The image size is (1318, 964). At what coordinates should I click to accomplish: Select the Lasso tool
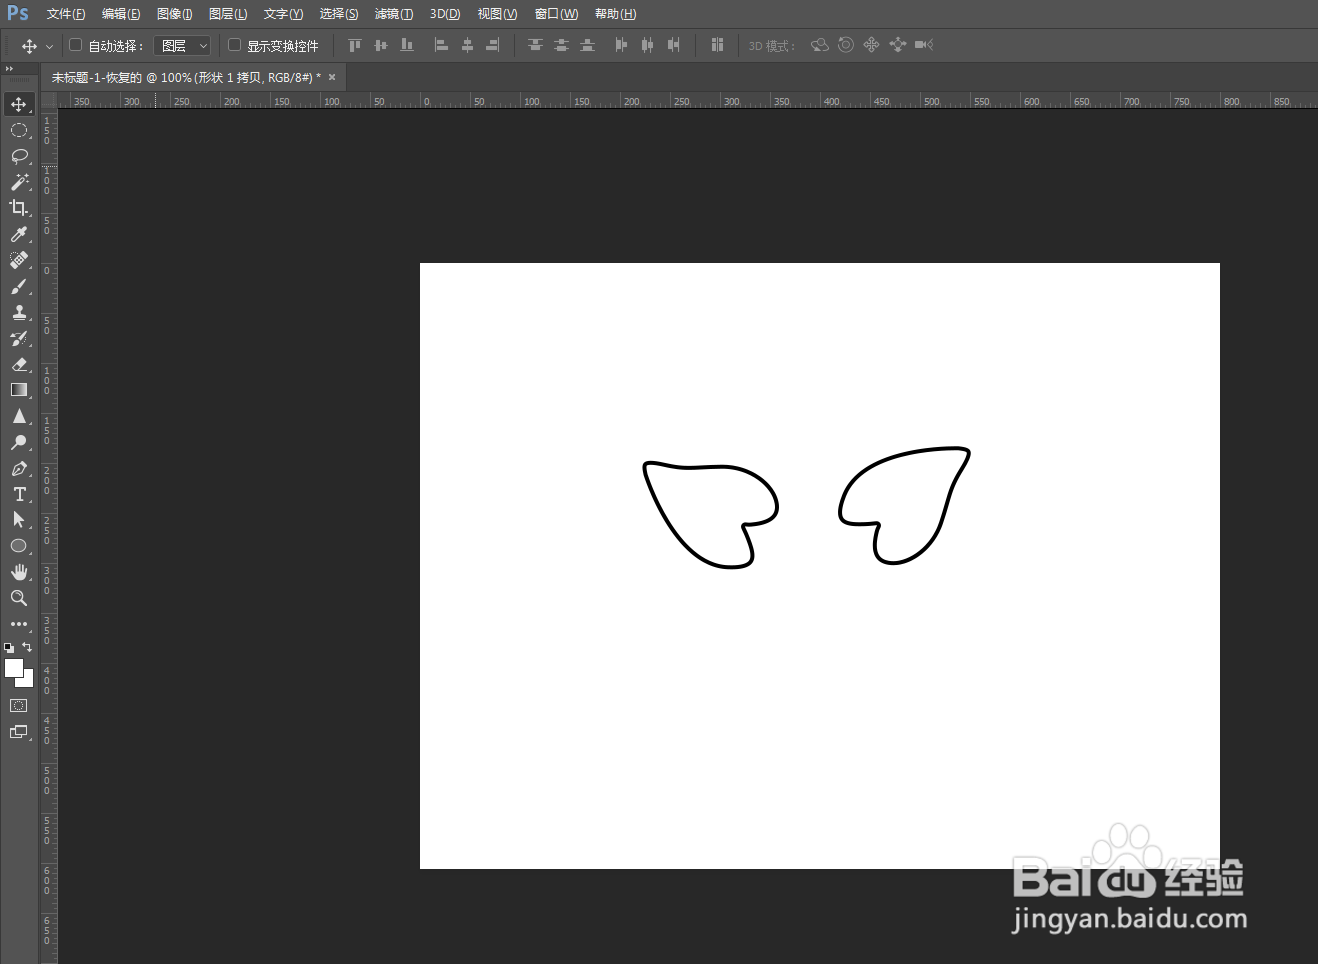[x=19, y=156]
